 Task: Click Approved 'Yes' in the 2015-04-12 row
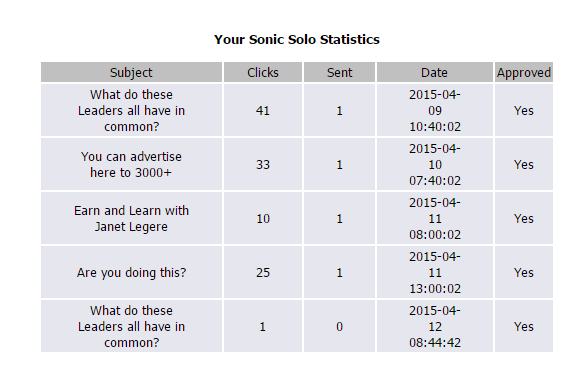pos(524,327)
